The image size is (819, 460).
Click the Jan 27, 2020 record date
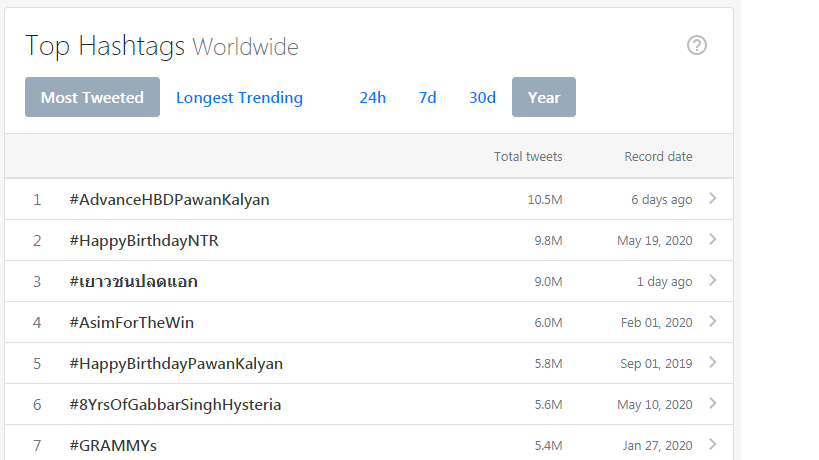[657, 445]
